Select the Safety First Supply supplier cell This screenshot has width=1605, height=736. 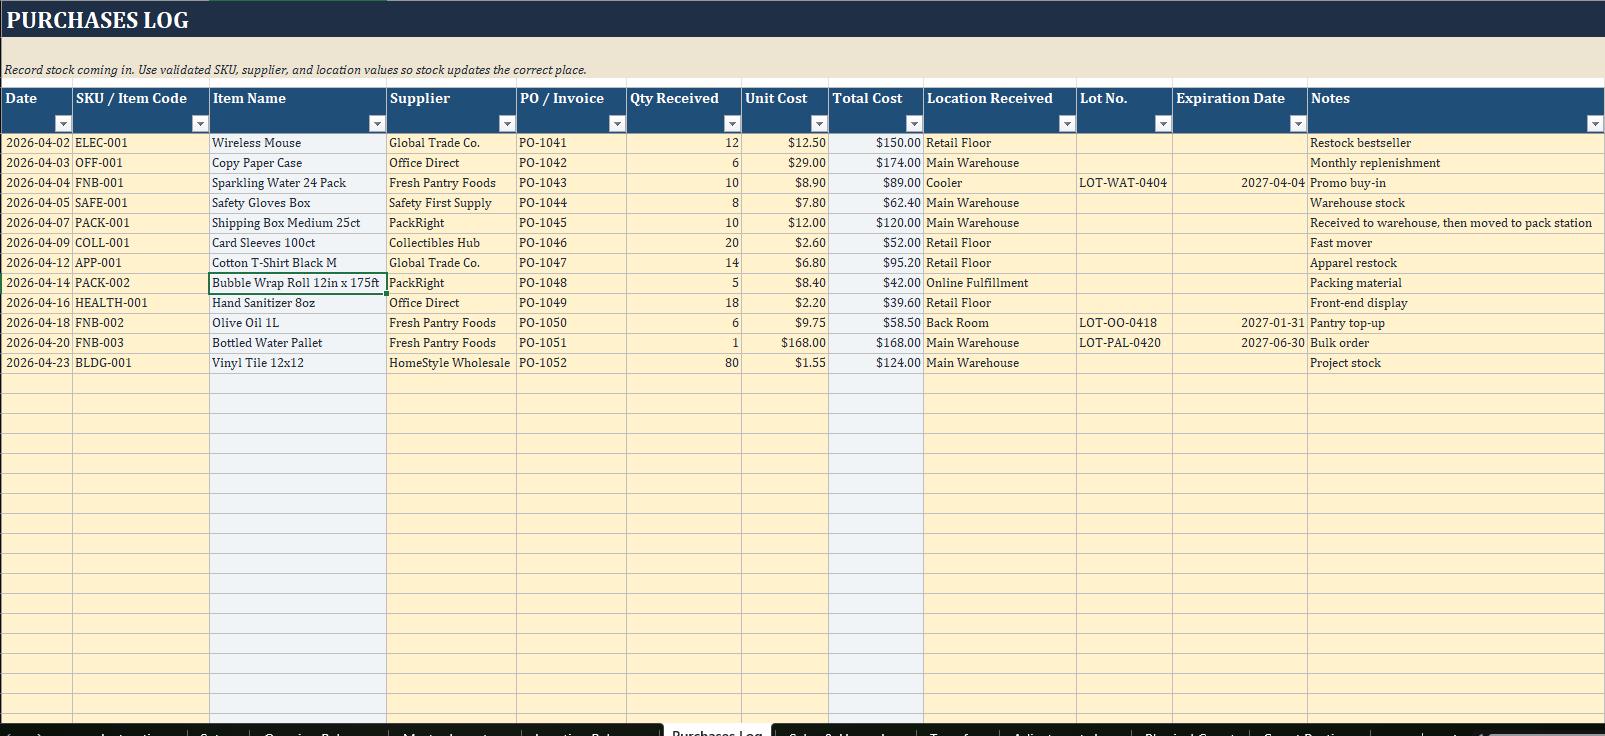click(x=451, y=203)
